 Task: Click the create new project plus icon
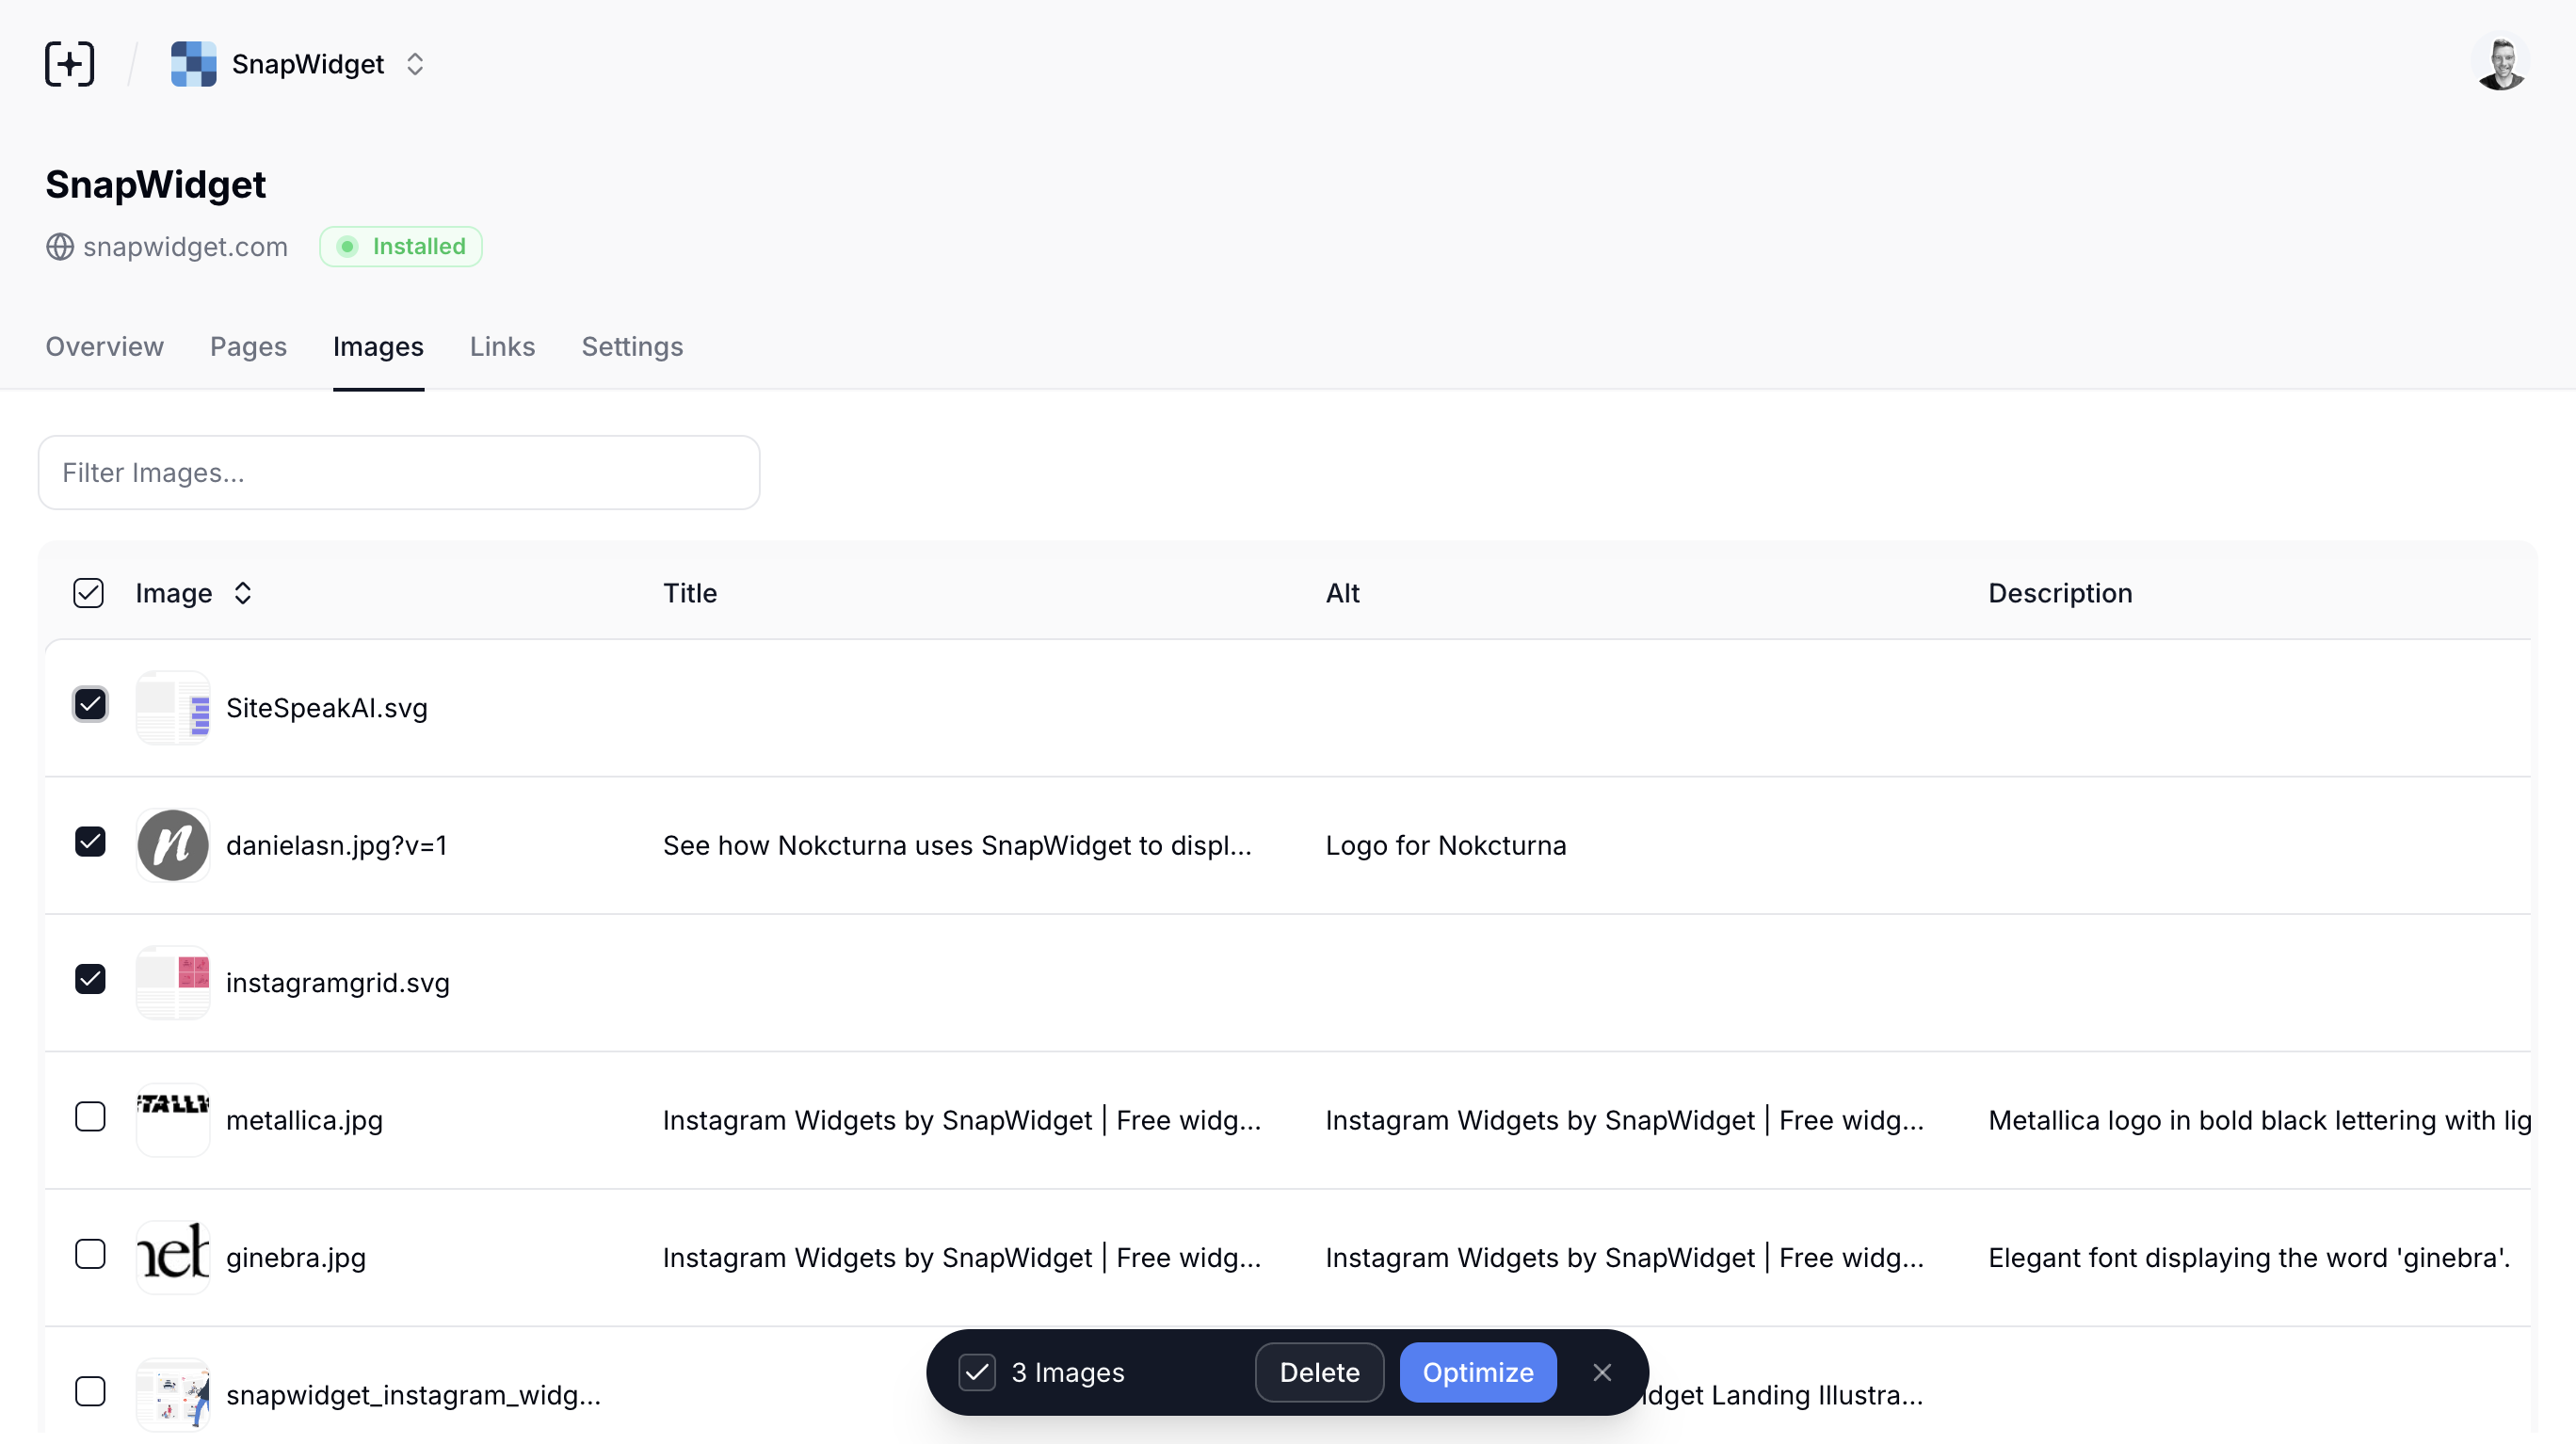click(68, 63)
